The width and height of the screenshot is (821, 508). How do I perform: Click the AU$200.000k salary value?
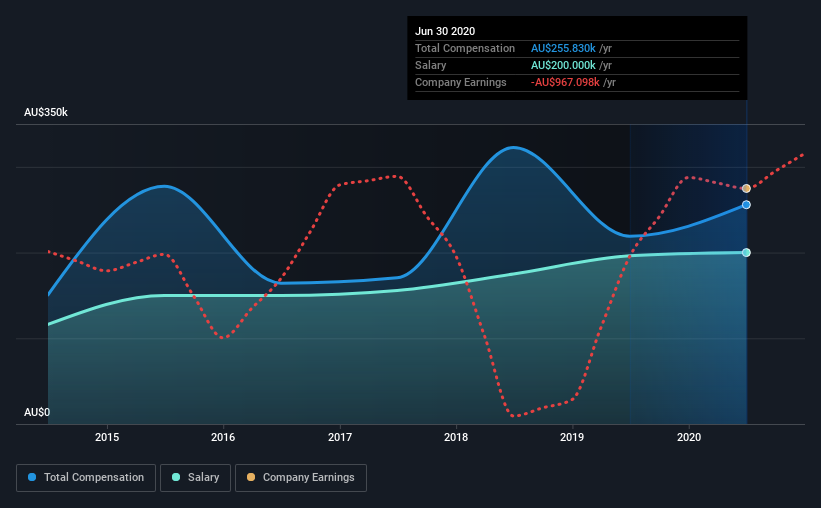(563, 65)
